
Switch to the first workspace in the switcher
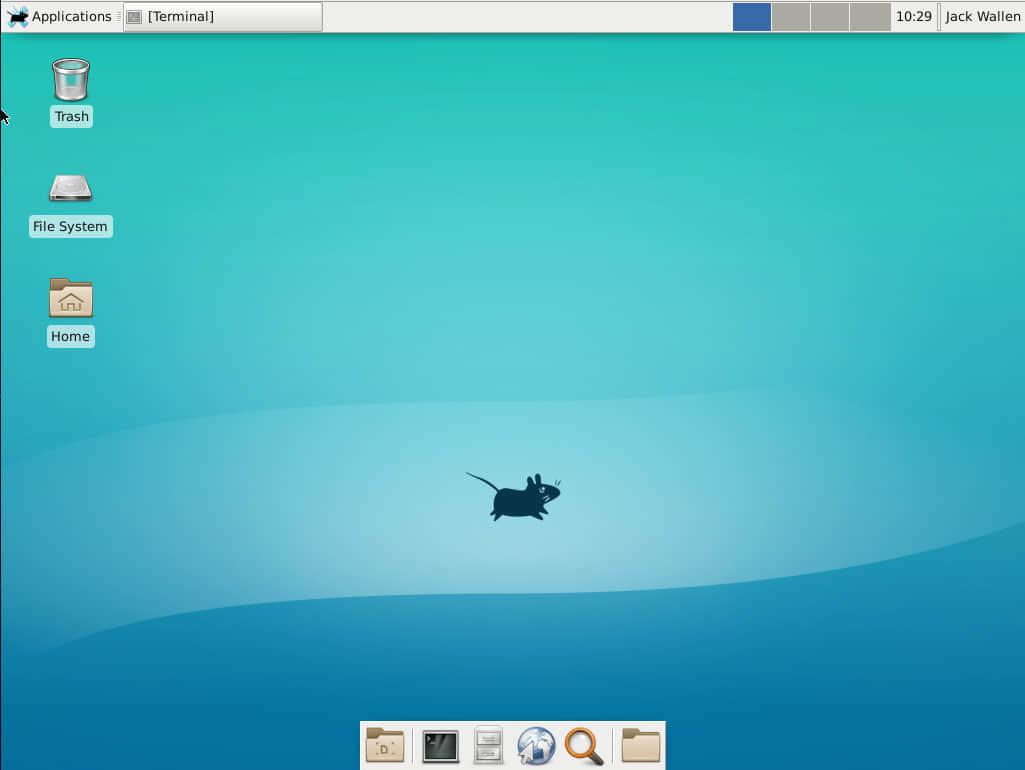click(751, 17)
